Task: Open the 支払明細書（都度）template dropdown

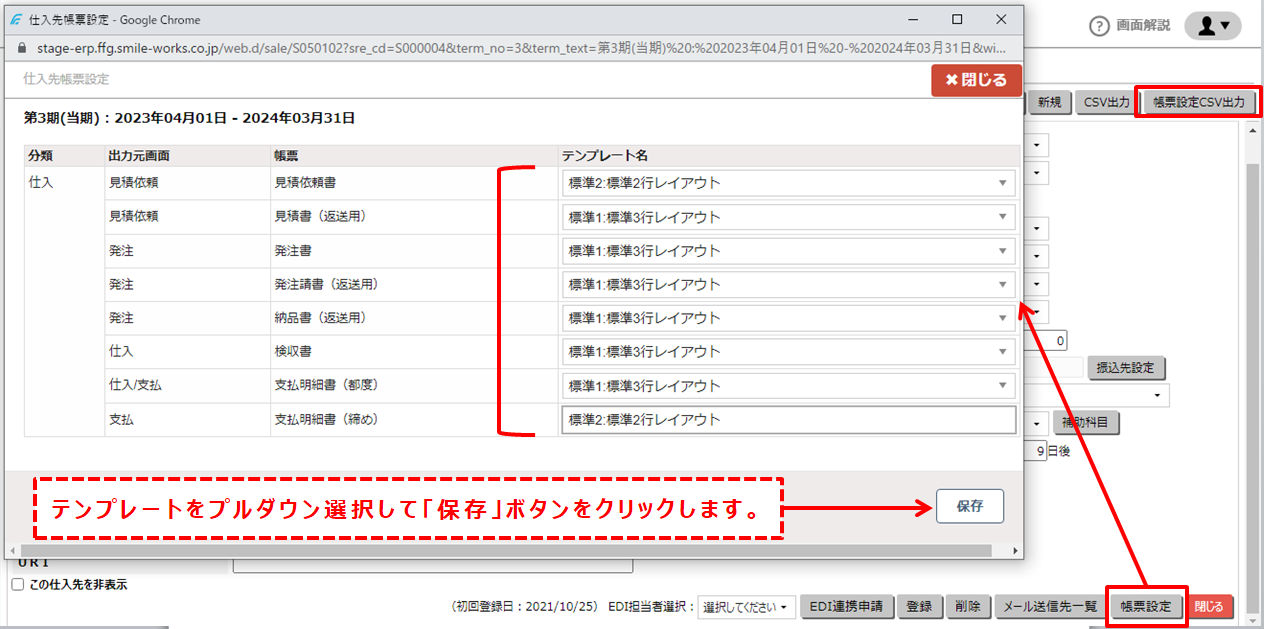Action: click(1005, 386)
